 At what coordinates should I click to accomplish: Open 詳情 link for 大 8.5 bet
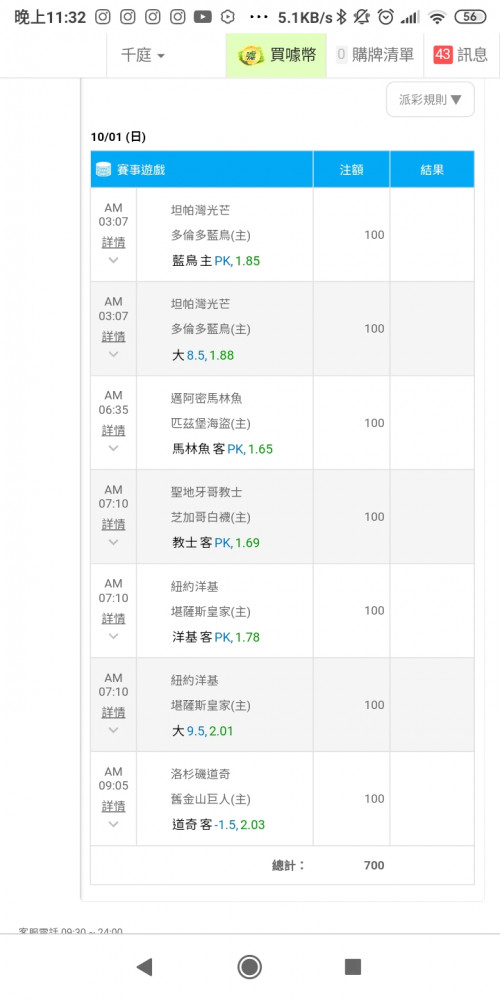pos(114,336)
